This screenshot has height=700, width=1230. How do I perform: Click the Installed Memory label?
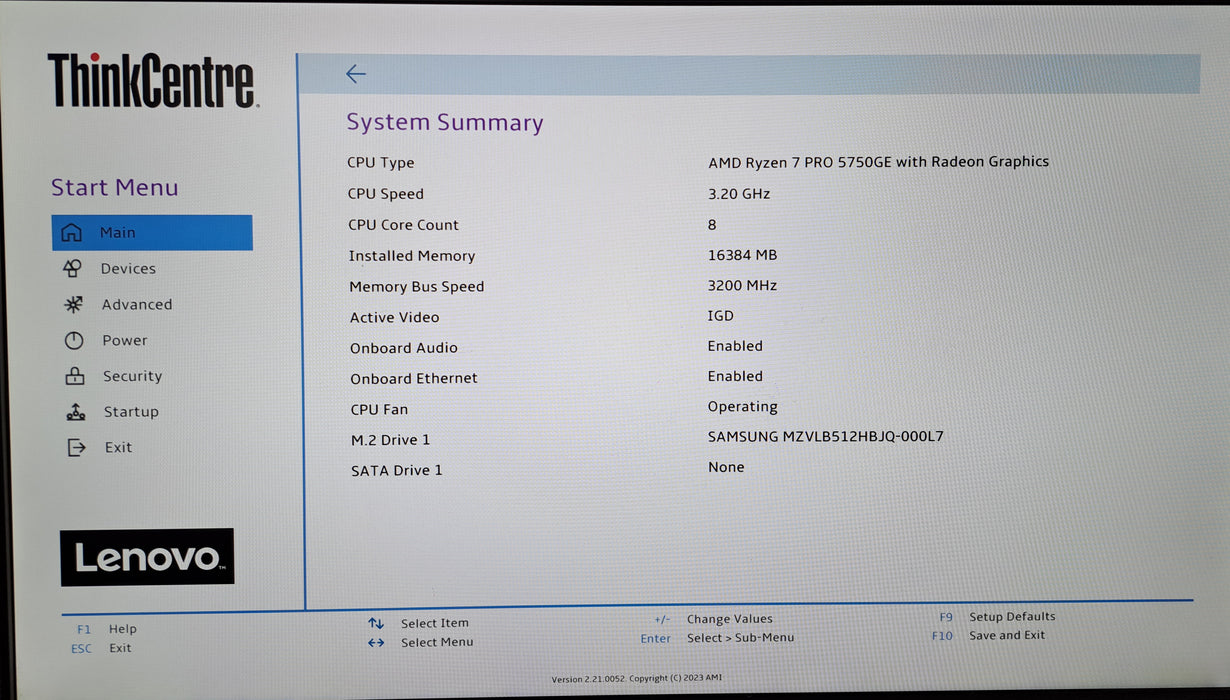[412, 256]
